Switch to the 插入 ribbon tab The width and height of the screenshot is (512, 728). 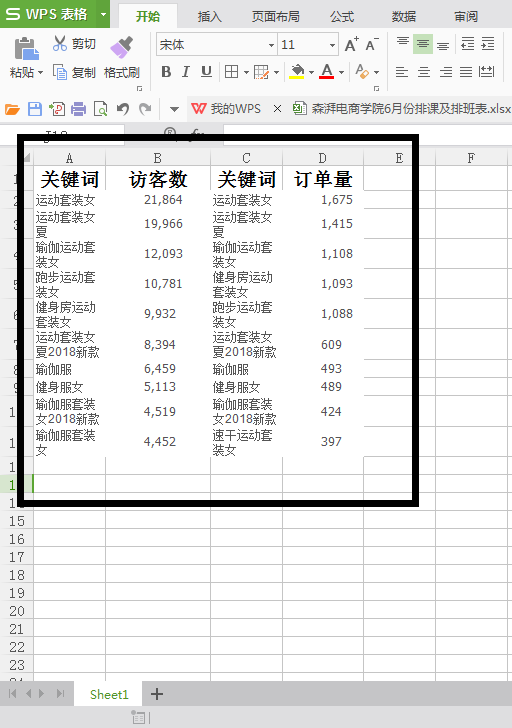[209, 17]
